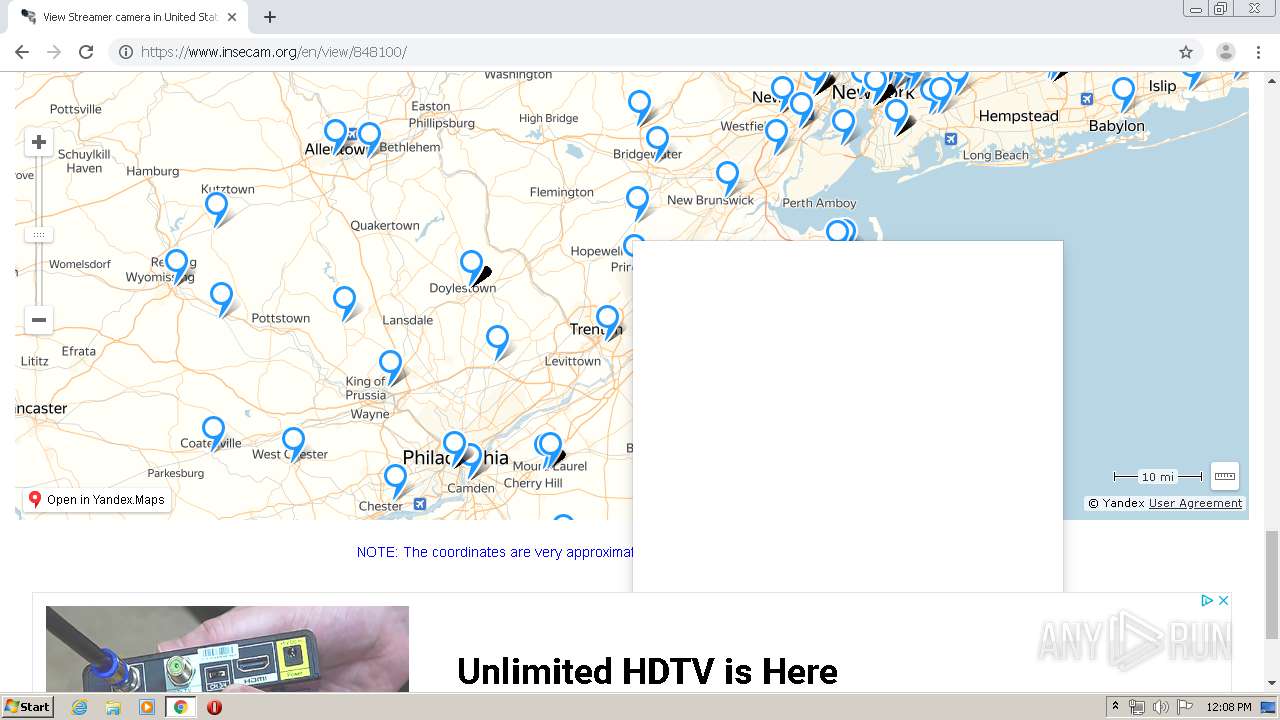This screenshot has width=1280, height=720.
Task: Open a new browser tab
Action: point(270,17)
